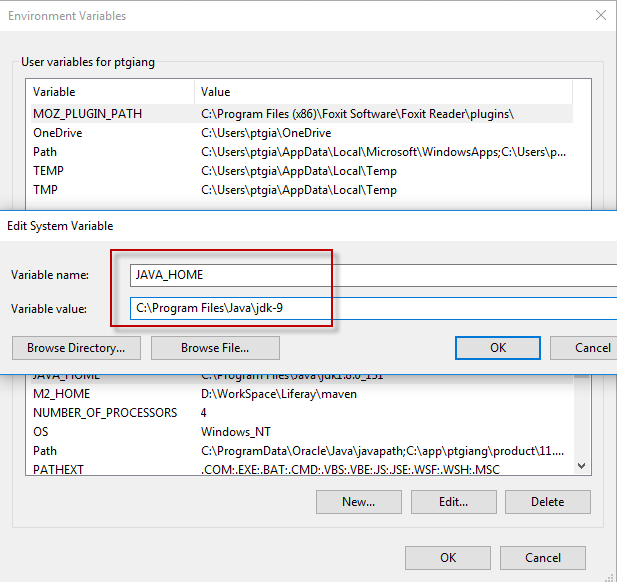Screen dimensions: 617x582
Task: Click the Variable name input field
Action: tap(372, 275)
